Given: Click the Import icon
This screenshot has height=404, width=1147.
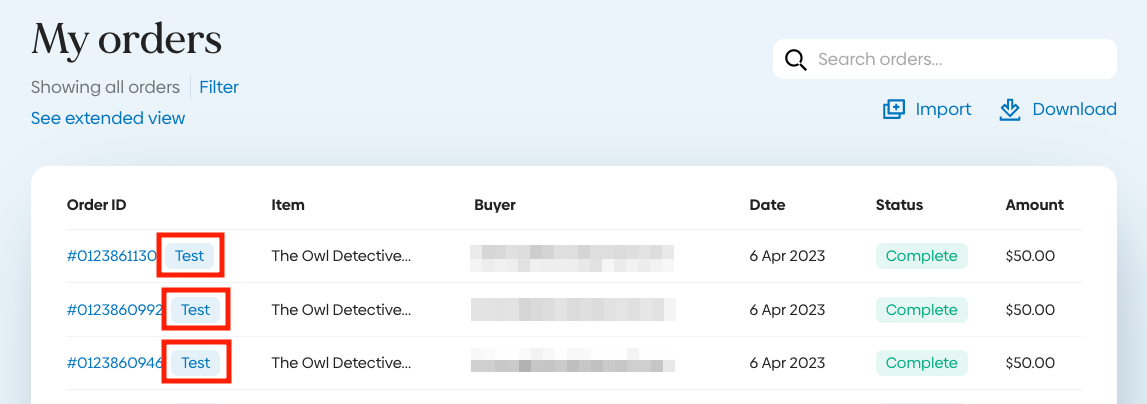Looking at the screenshot, I should click(893, 109).
